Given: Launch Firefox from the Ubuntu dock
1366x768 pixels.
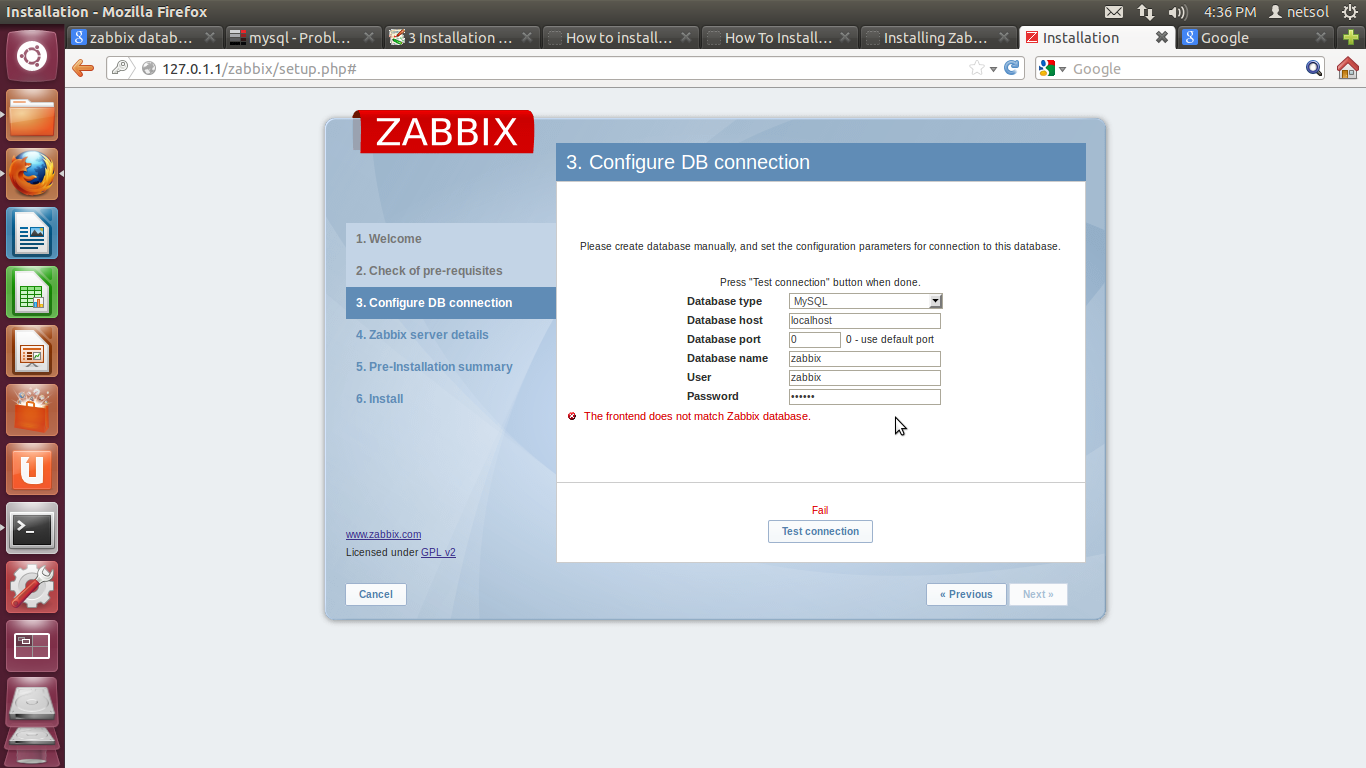Looking at the screenshot, I should tap(32, 175).
